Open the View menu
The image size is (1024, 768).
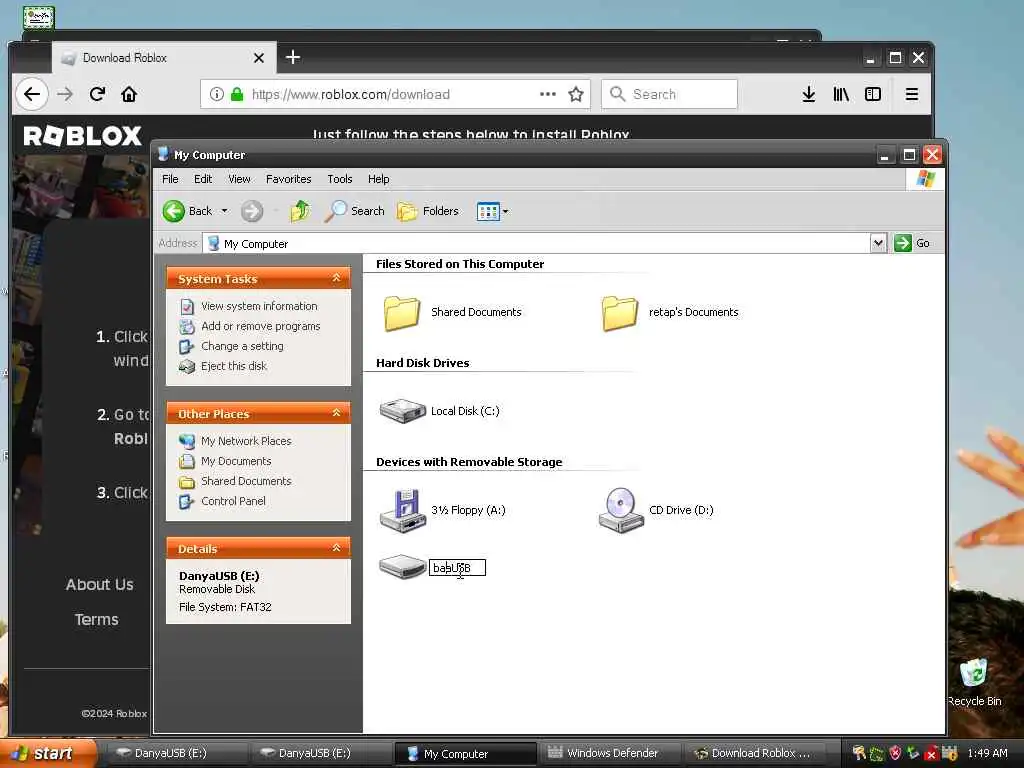pos(239,179)
